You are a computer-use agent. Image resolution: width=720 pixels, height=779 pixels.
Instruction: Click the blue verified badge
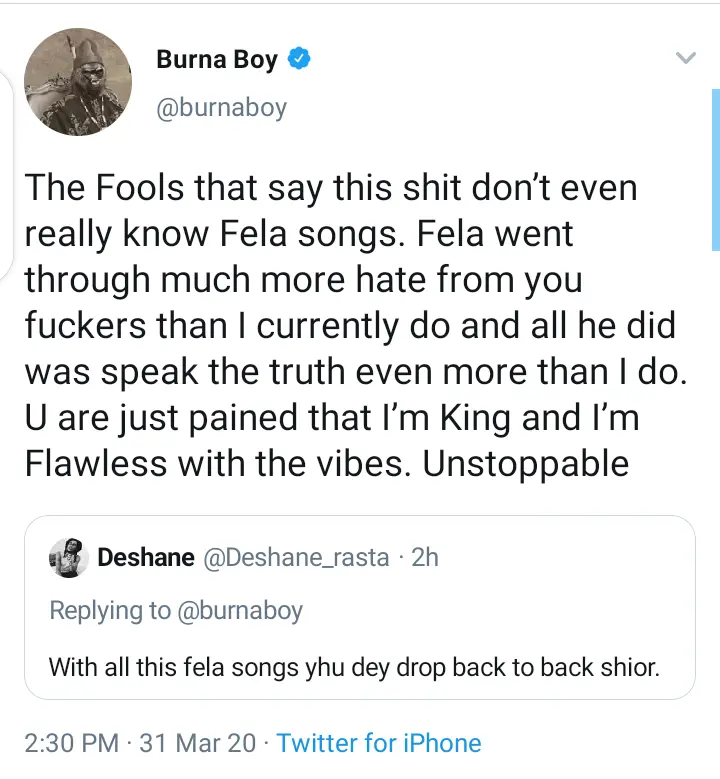click(x=299, y=60)
